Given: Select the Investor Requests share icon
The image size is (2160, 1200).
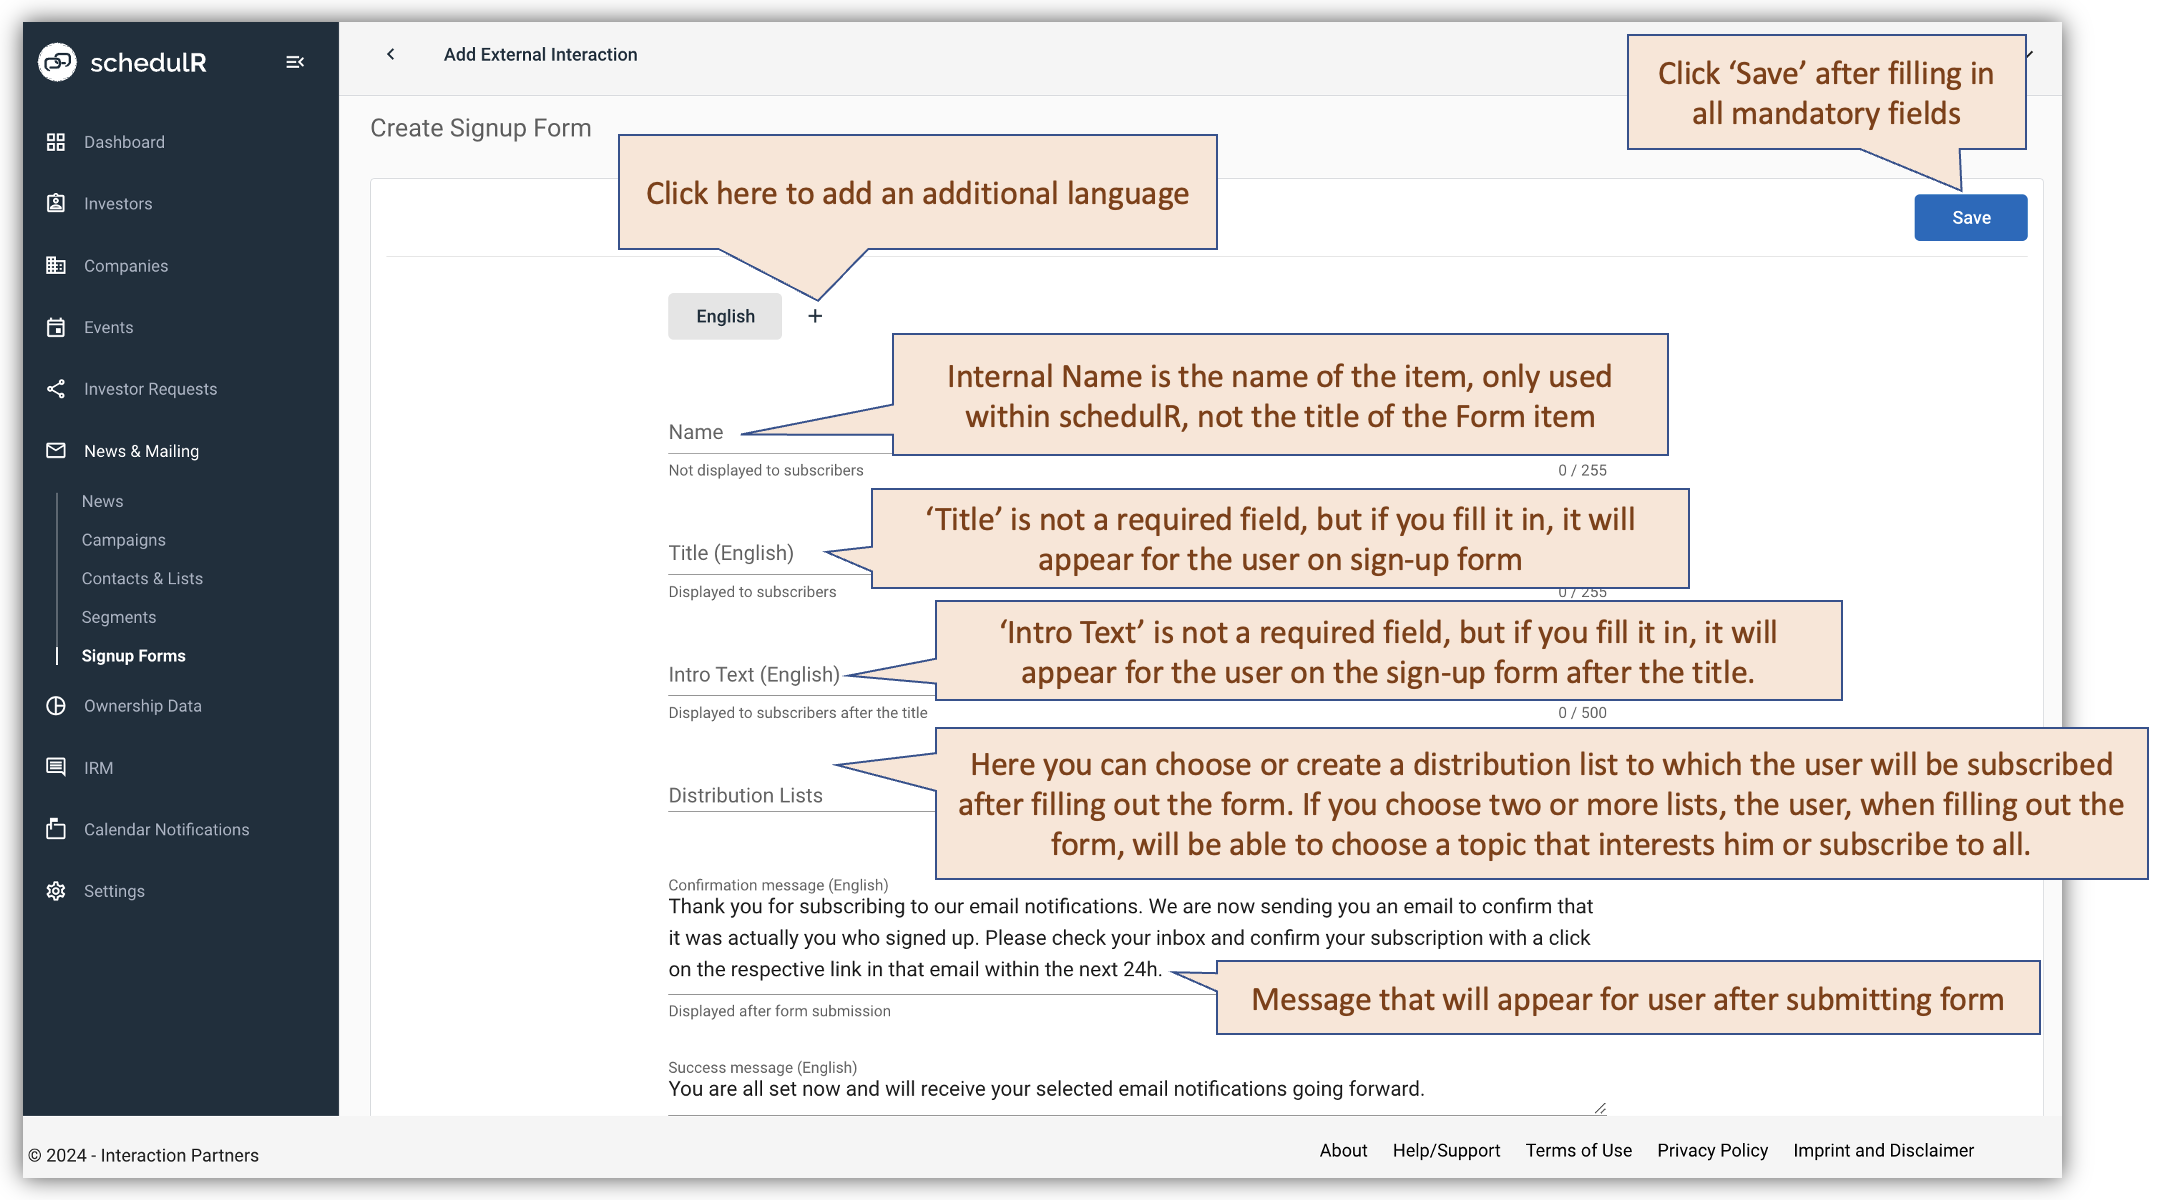Looking at the screenshot, I should pos(57,389).
